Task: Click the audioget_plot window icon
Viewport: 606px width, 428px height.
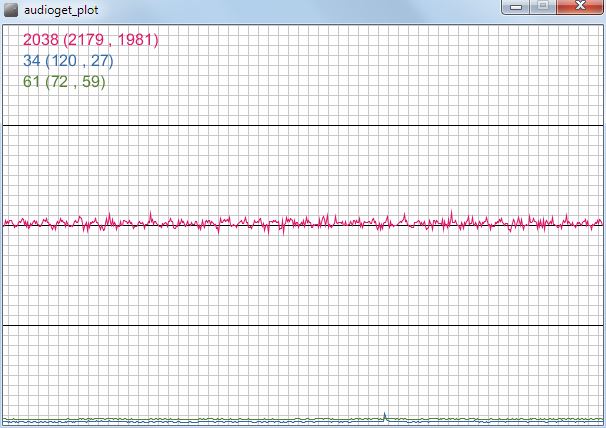Action: [11, 10]
